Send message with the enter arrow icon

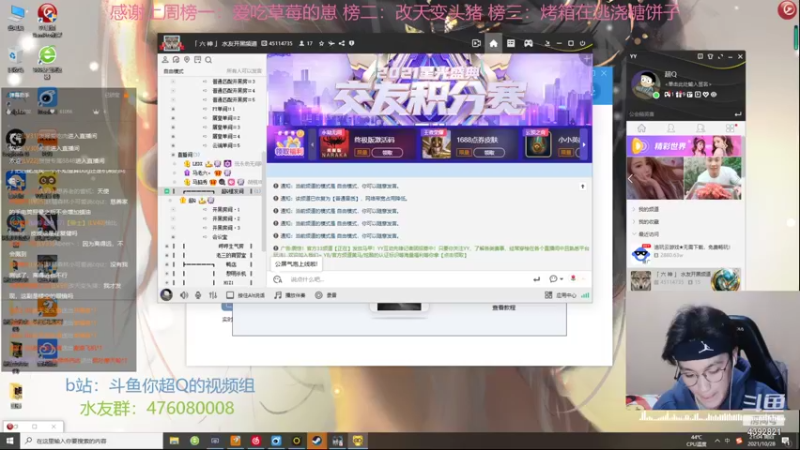click(x=536, y=279)
